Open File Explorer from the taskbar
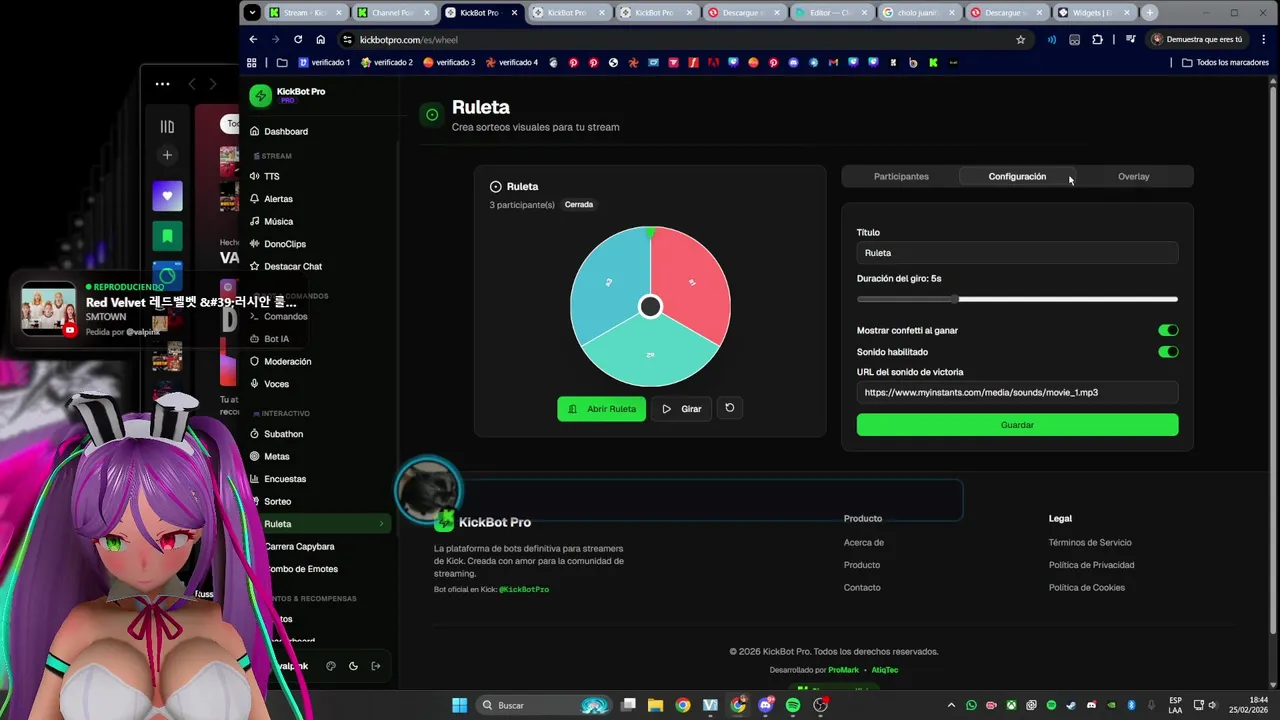This screenshot has height=720, width=1280. pos(655,705)
